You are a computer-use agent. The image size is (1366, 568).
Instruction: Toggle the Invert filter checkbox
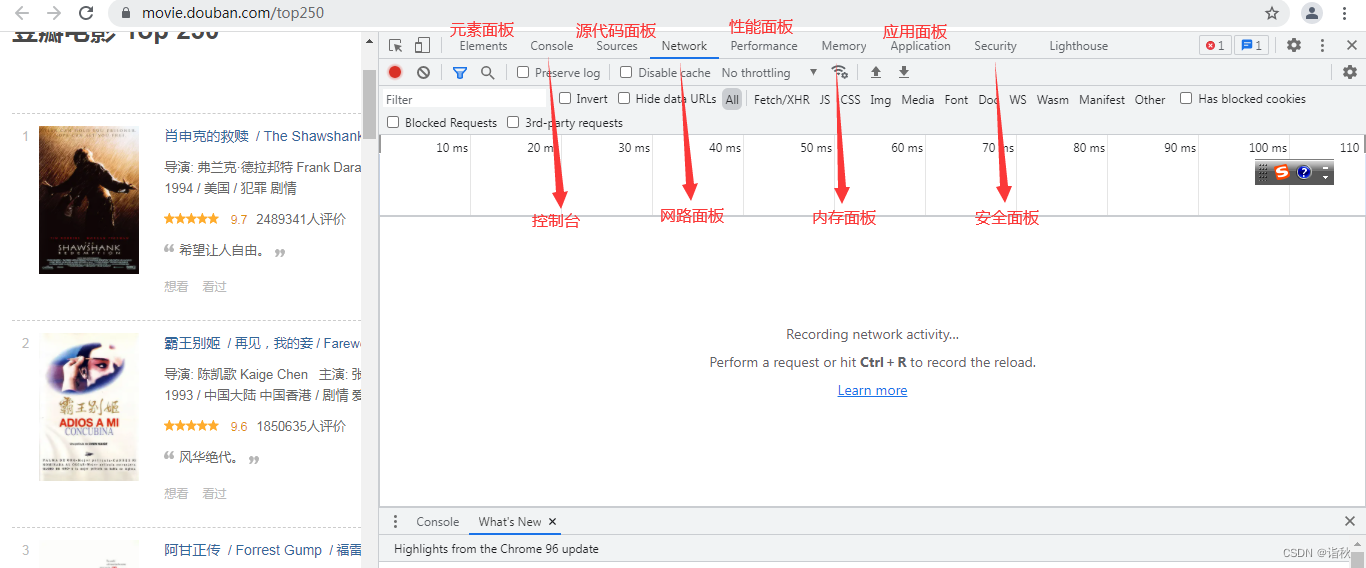(565, 98)
